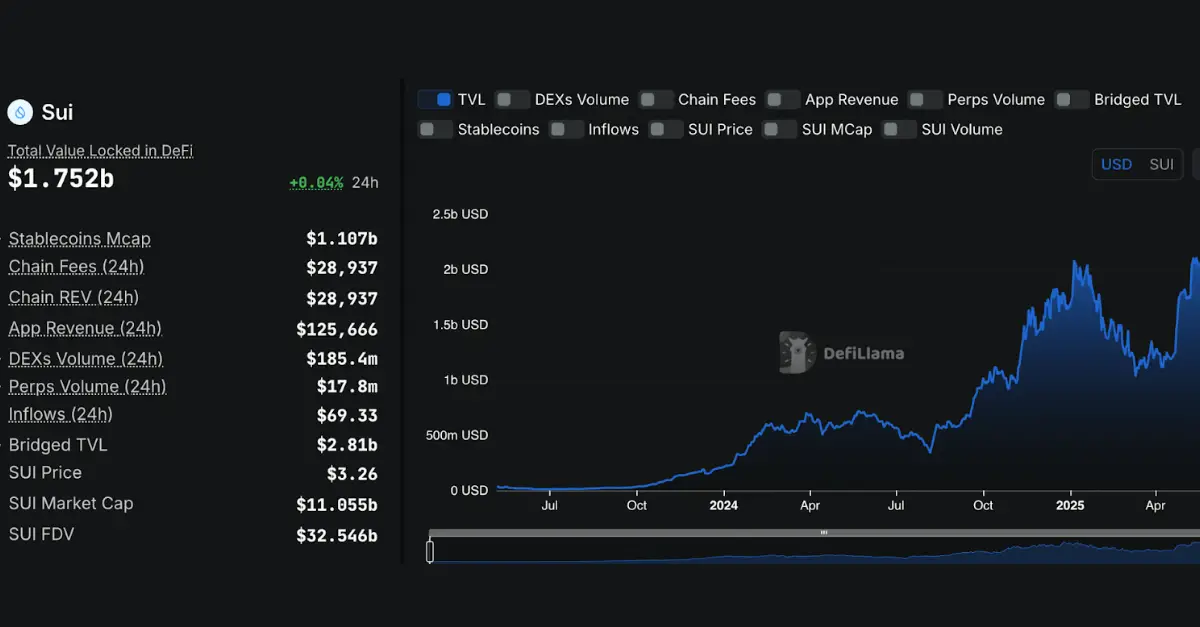Click the mini overview chart below timeline

815,551
